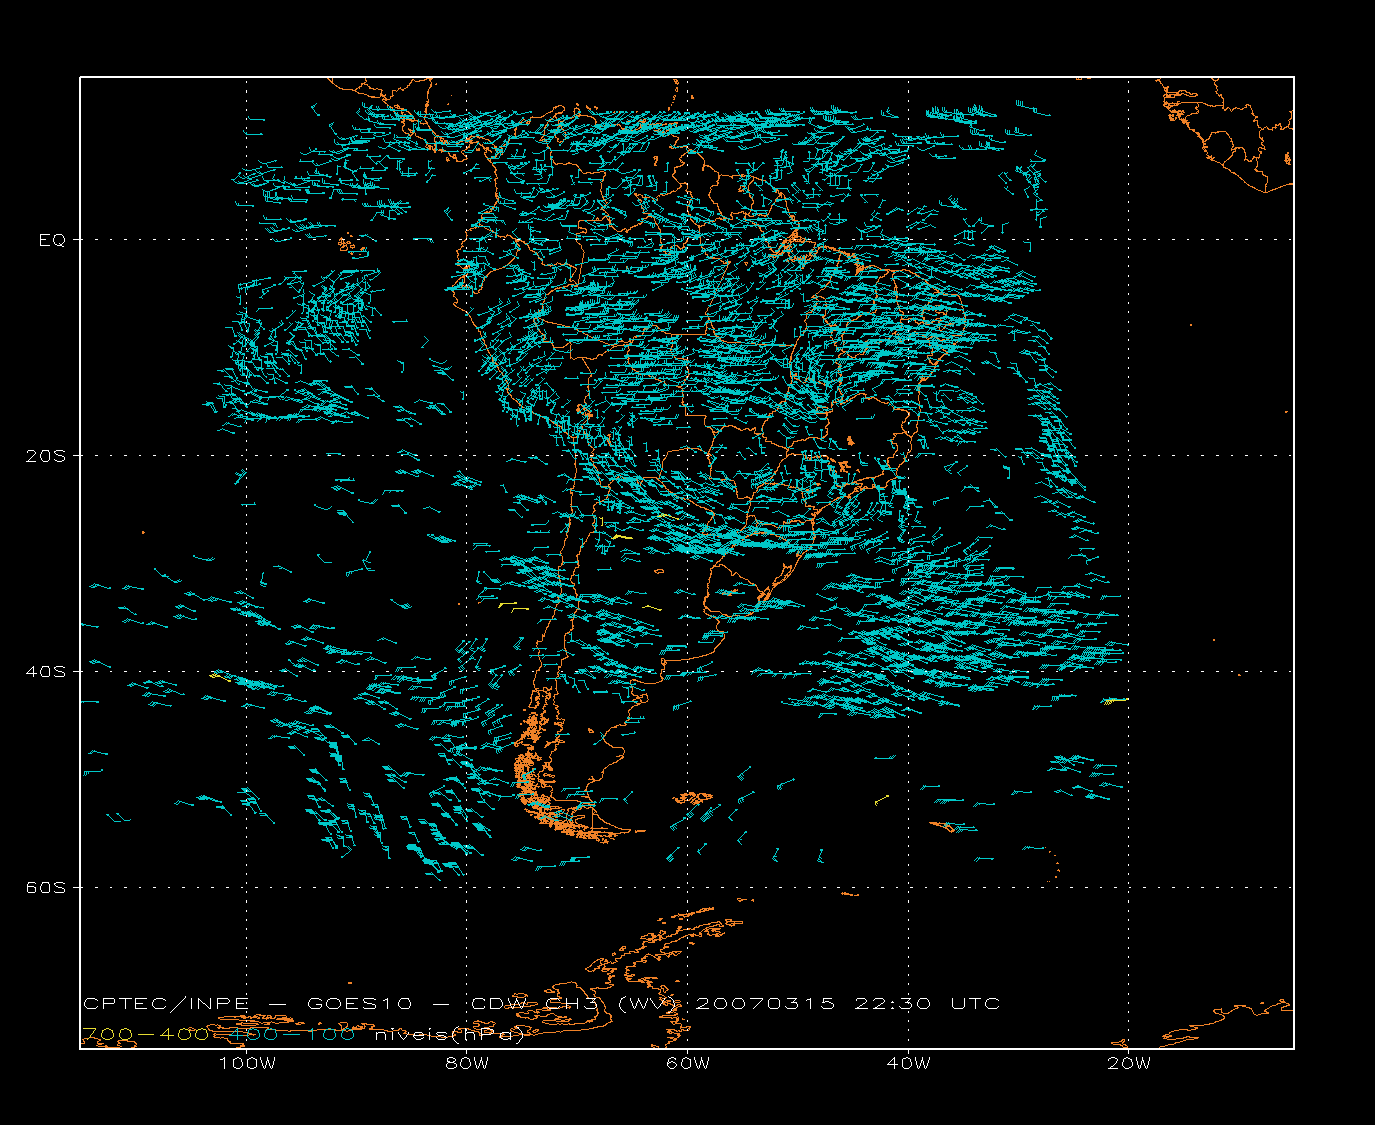Select the 40W longitude label

click(908, 1064)
